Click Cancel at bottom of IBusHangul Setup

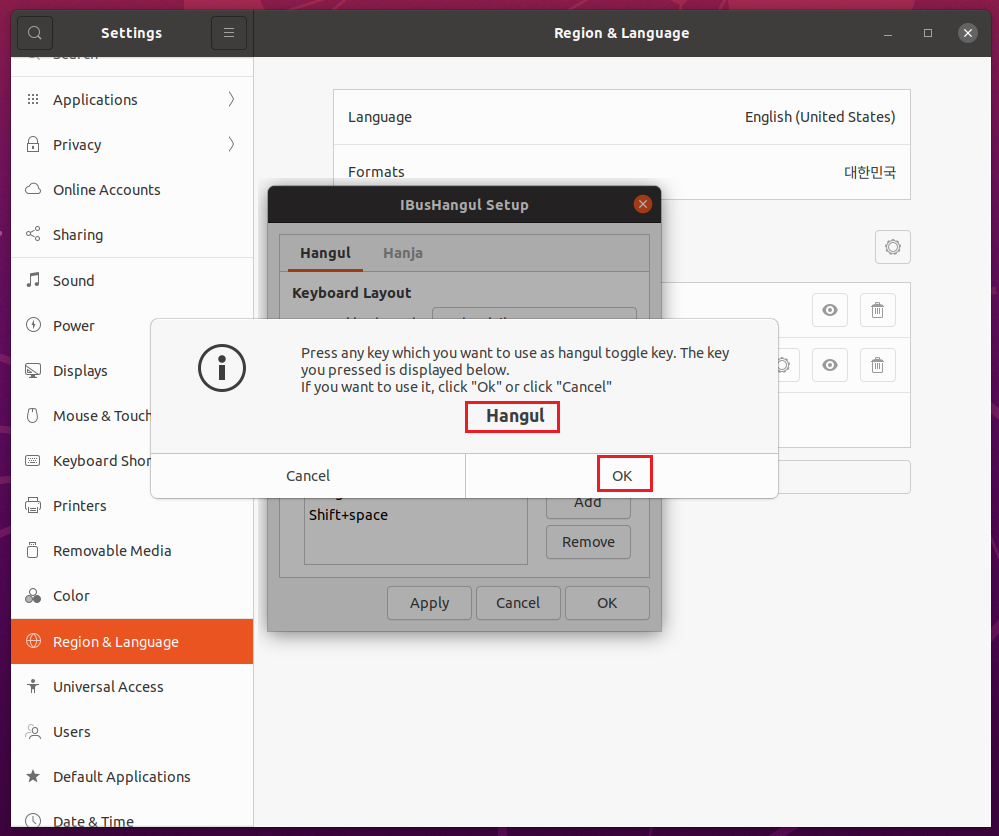(518, 603)
